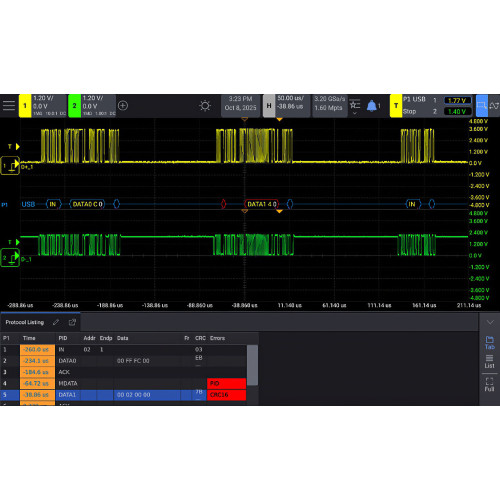Screen dimensions: 500x500
Task: Pop out the protocol listing window icon
Action: pos(72,322)
